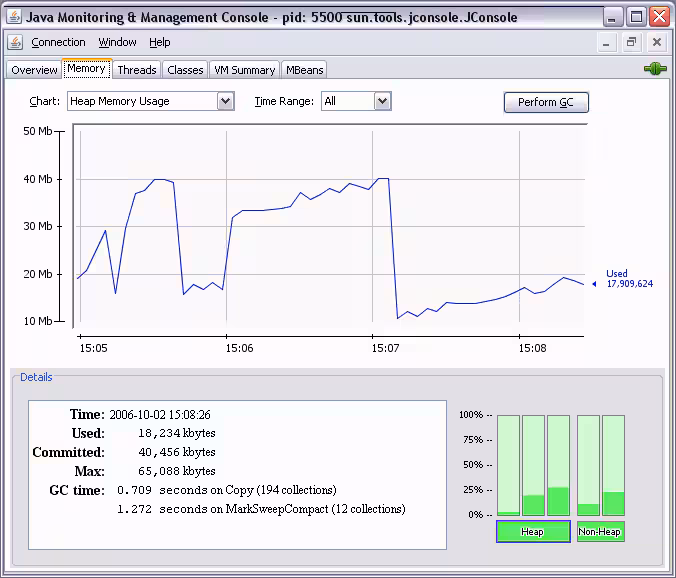Open the Help menu

pos(160,42)
